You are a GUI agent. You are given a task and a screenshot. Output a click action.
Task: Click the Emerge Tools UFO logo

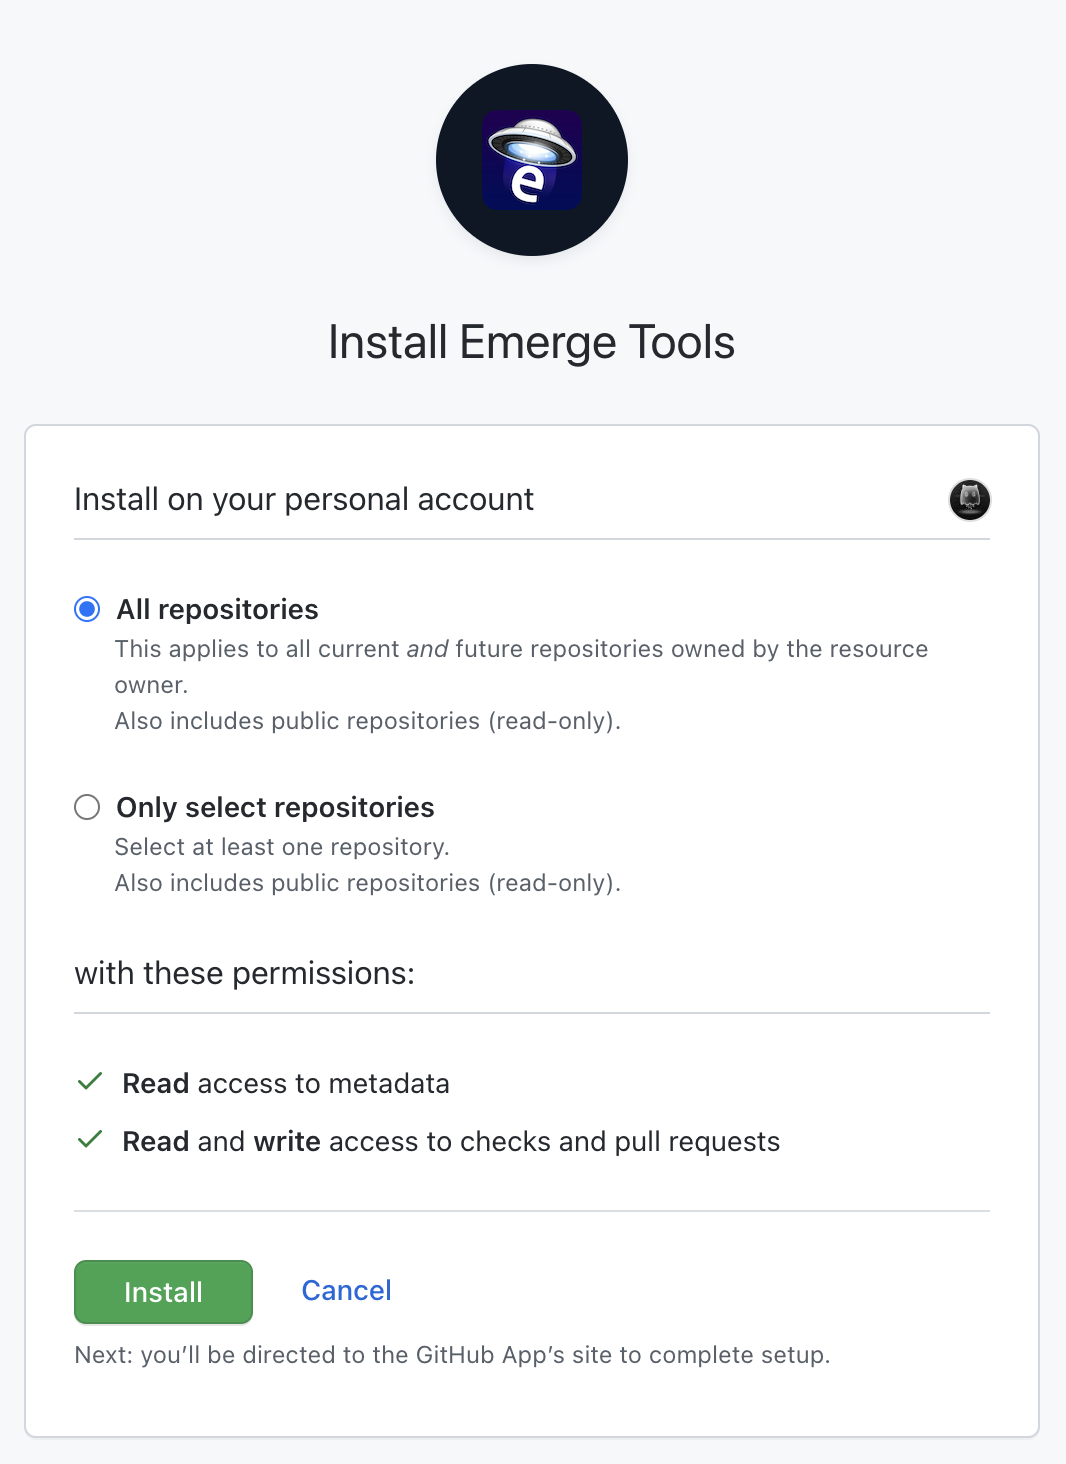click(x=532, y=160)
